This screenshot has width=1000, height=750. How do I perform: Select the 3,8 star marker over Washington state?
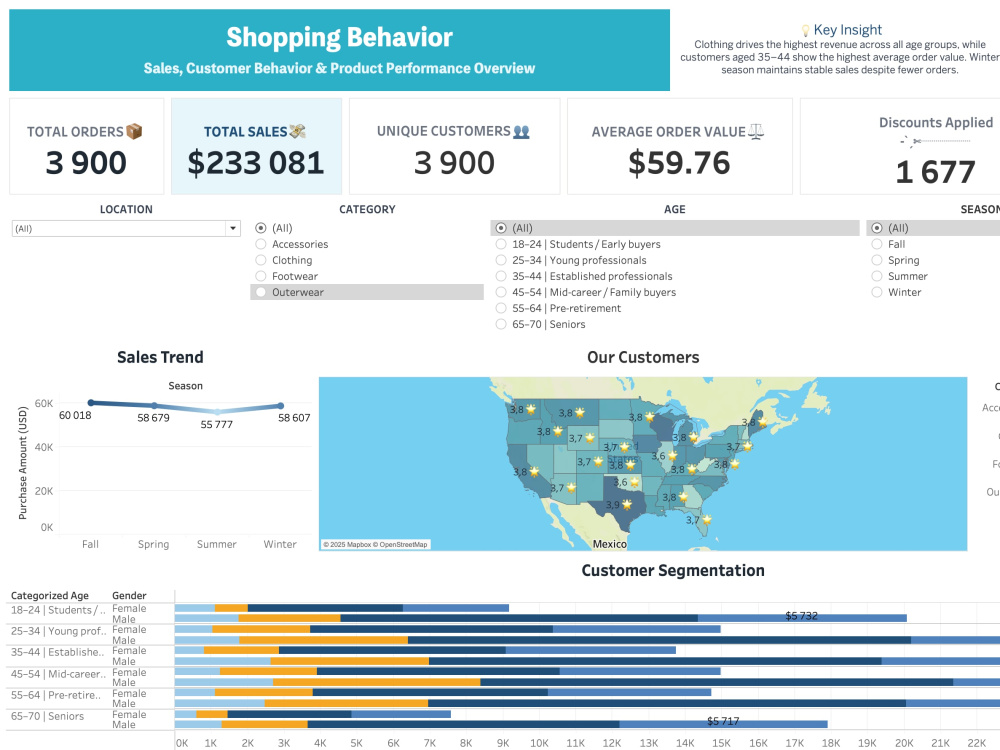[531, 409]
